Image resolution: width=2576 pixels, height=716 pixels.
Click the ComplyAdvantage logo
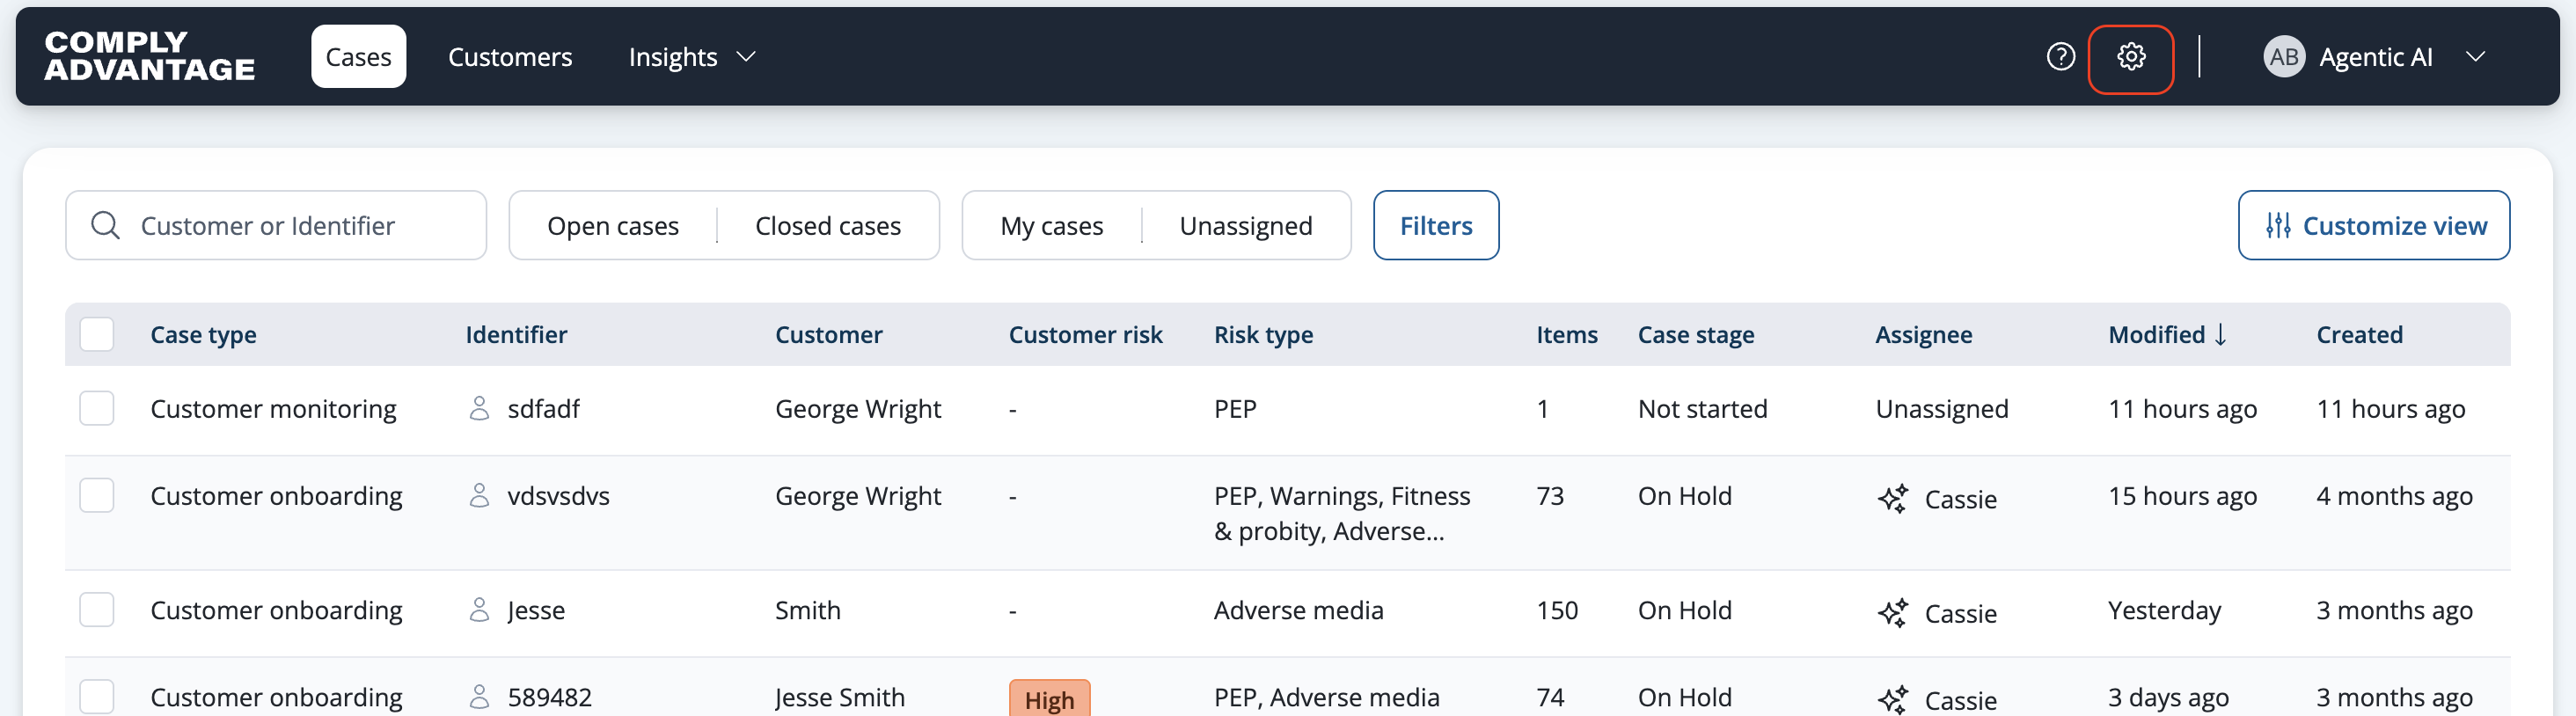coord(150,56)
